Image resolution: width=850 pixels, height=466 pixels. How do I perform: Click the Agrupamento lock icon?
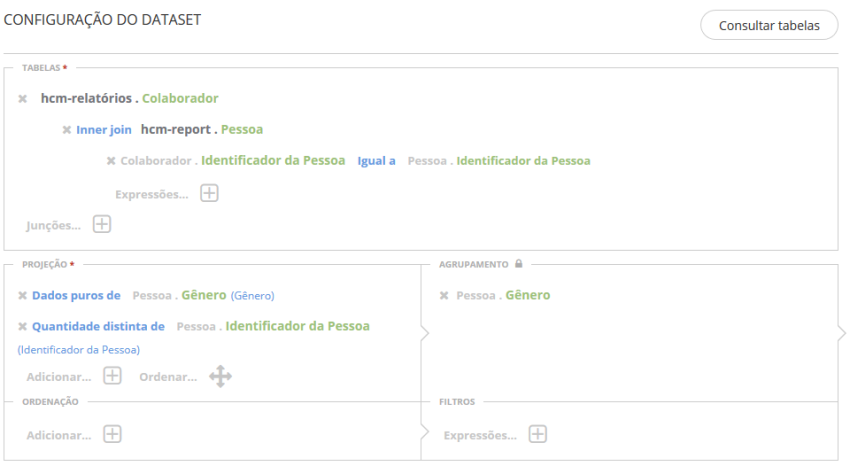(x=518, y=264)
